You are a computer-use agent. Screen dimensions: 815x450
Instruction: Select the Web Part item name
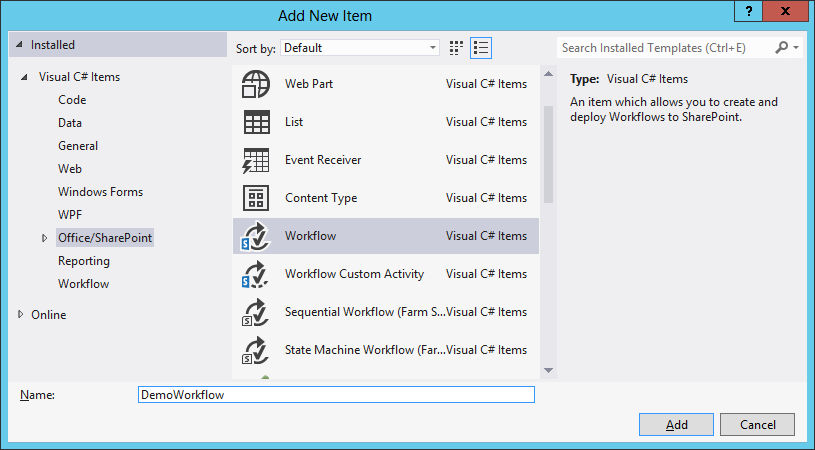click(309, 84)
